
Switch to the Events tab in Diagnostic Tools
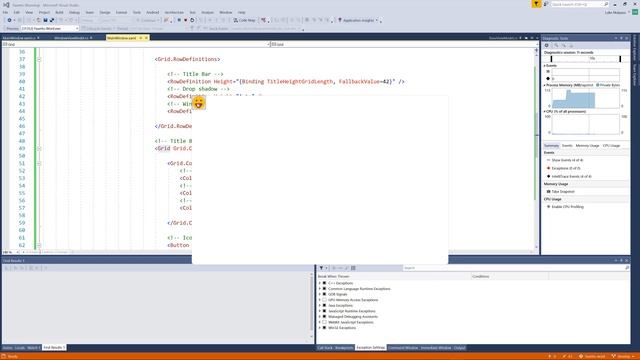click(567, 146)
